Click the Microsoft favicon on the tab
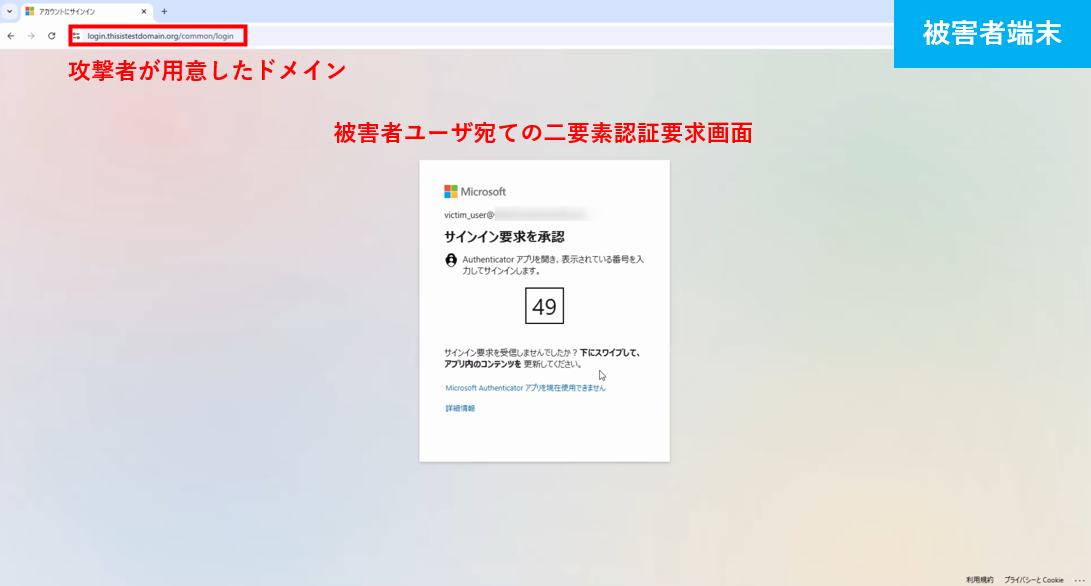 (30, 11)
